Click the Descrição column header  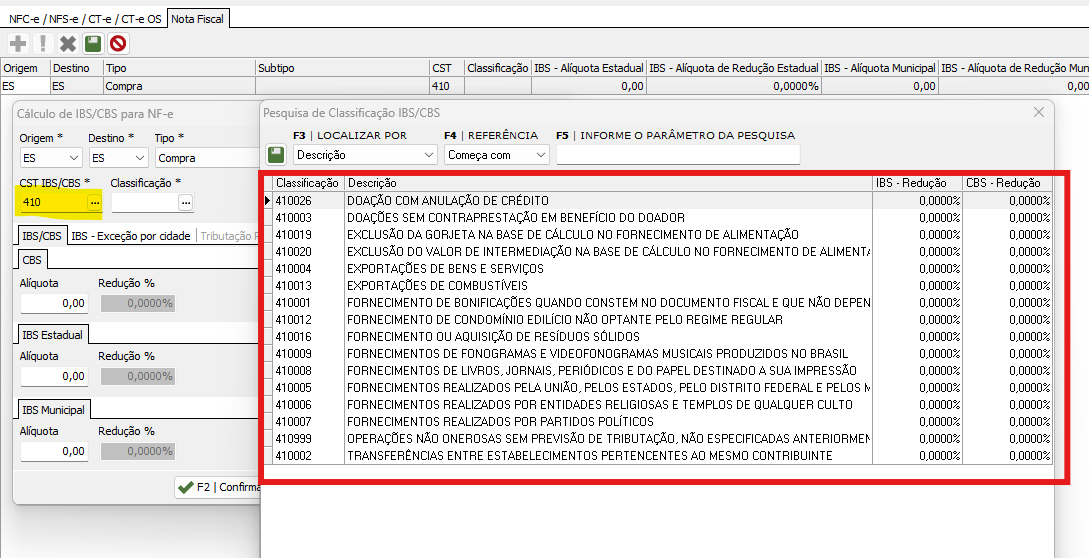(x=608, y=183)
